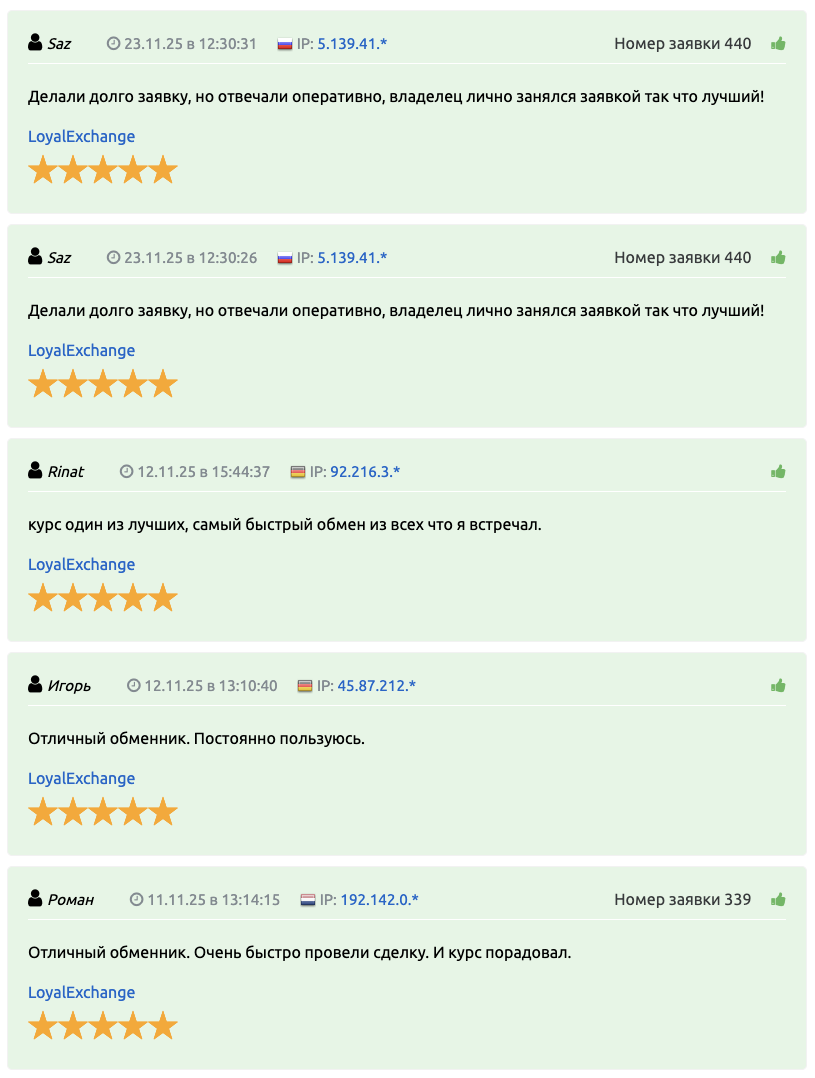Open the LoyalExchange link in Роман's review
This screenshot has width=815, height=1078.
point(81,992)
